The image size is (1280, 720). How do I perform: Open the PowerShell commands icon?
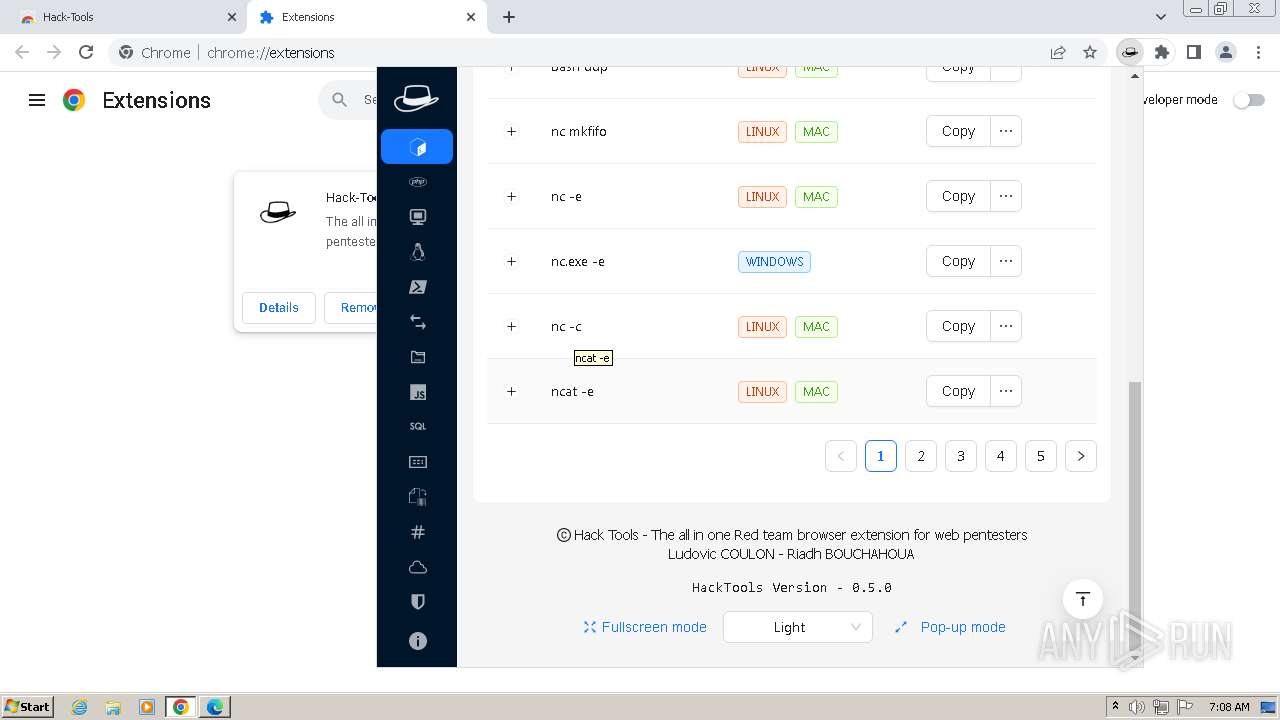(x=418, y=287)
